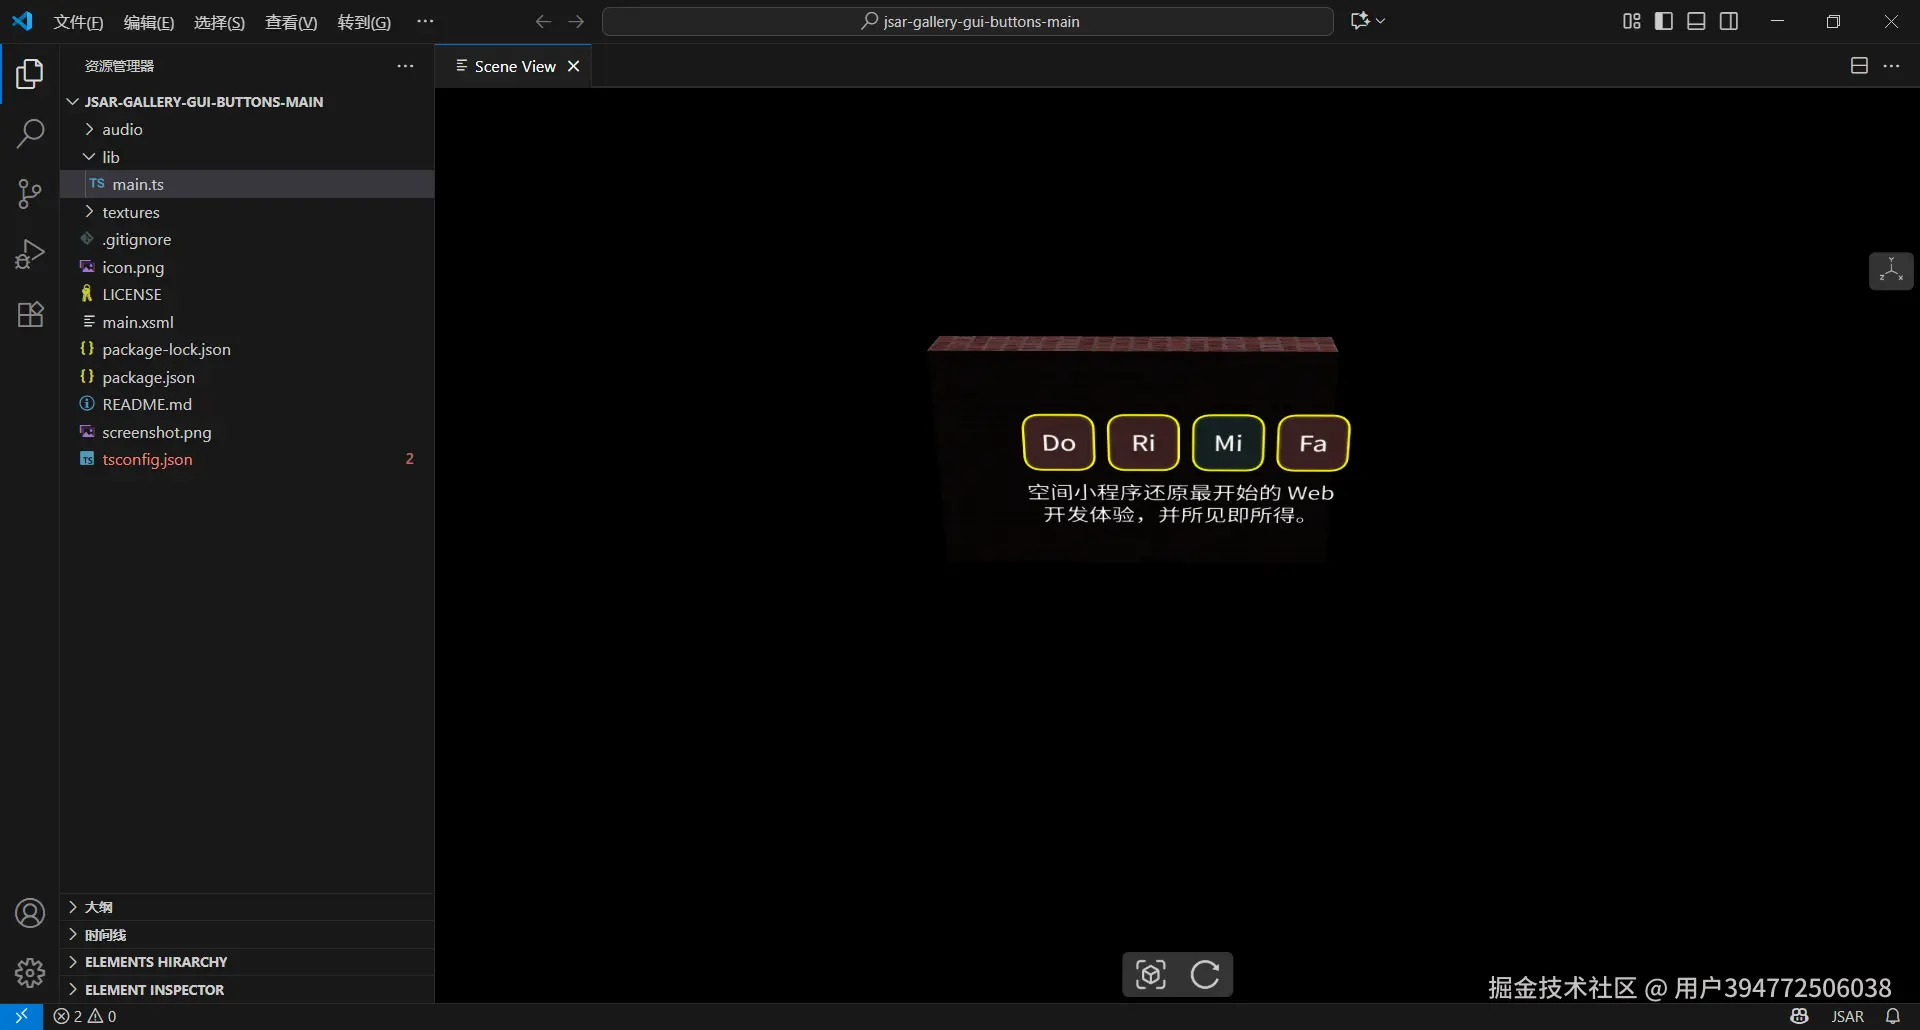The image size is (1920, 1030).
Task: Click the Ri button in scene
Action: point(1143,443)
